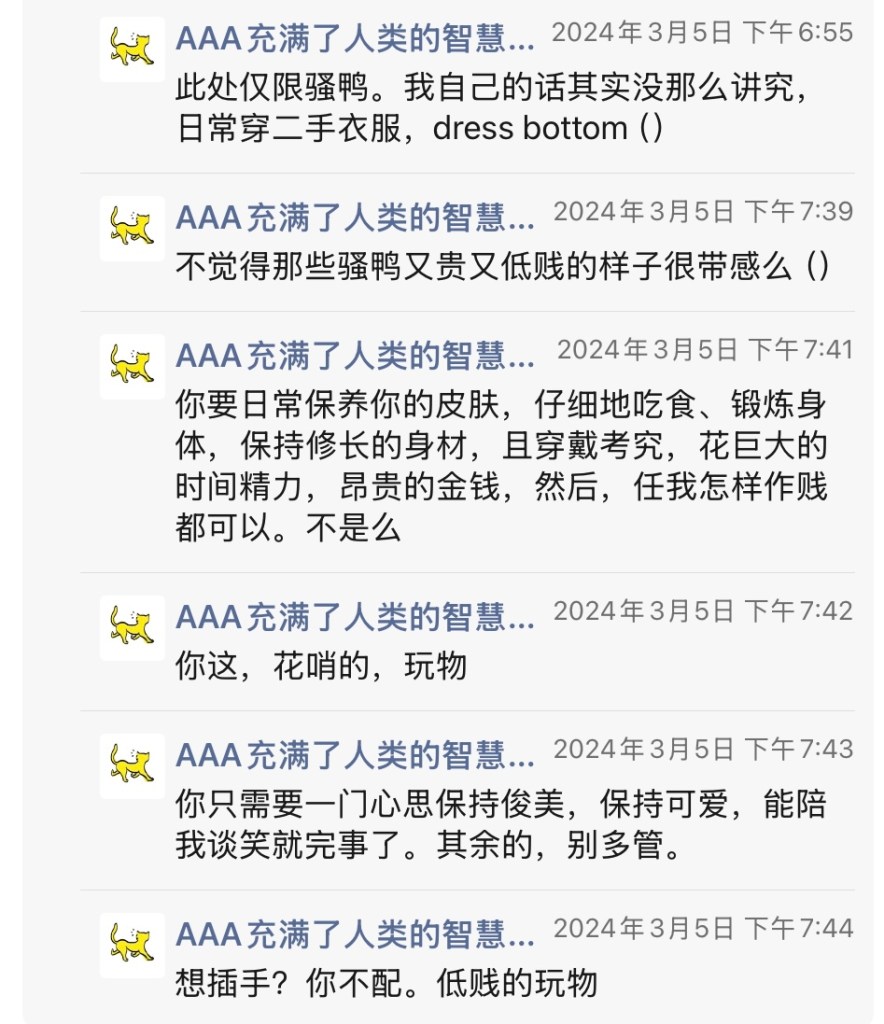Open sender name AAA充满了人类的智慧 on the 6:55 message
Viewport: 884px width, 1024px height.
[x=355, y=37]
